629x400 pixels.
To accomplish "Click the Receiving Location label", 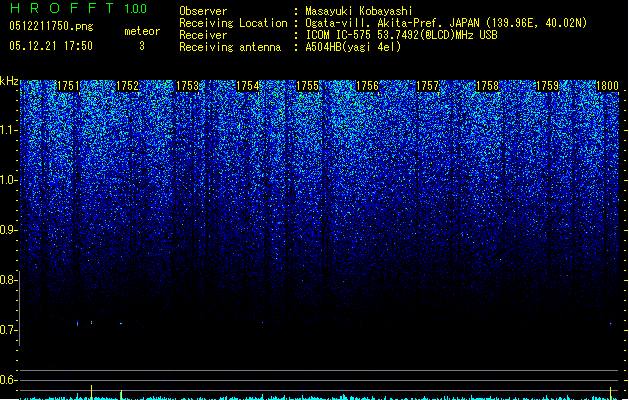I will pyautogui.click(x=233, y=23).
